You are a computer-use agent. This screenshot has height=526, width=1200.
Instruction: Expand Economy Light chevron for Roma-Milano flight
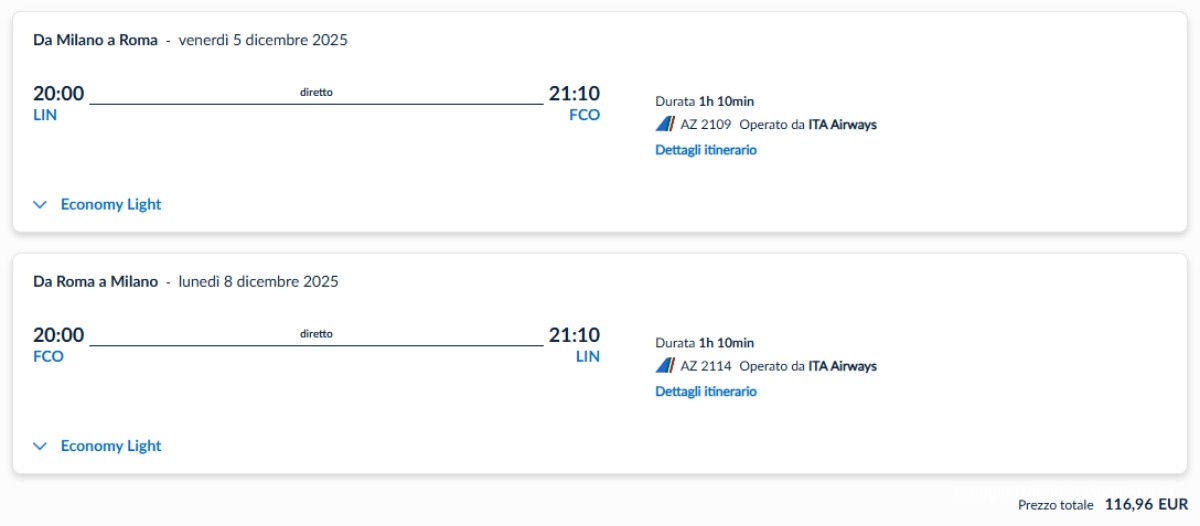pos(40,447)
